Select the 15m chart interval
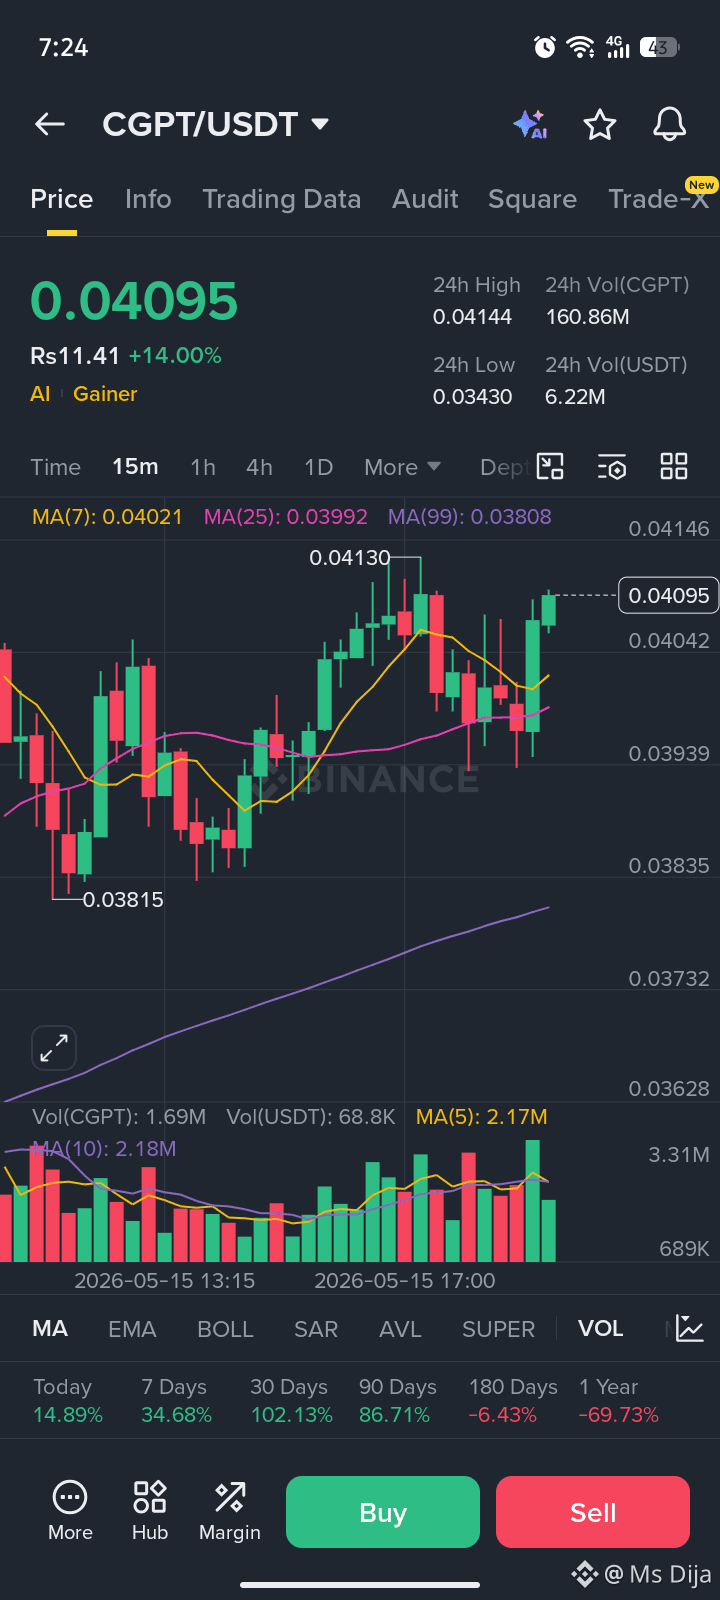The image size is (720, 1600). (x=135, y=467)
